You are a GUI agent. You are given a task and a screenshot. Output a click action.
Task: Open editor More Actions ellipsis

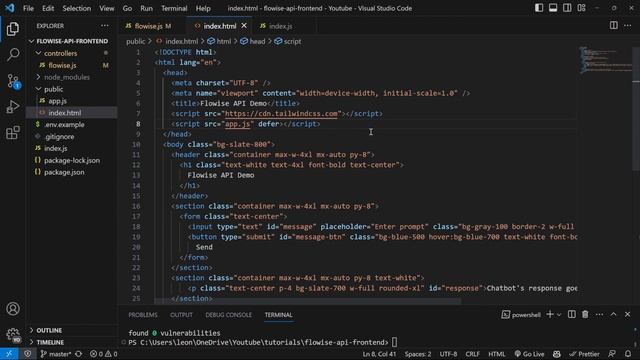(x=627, y=26)
